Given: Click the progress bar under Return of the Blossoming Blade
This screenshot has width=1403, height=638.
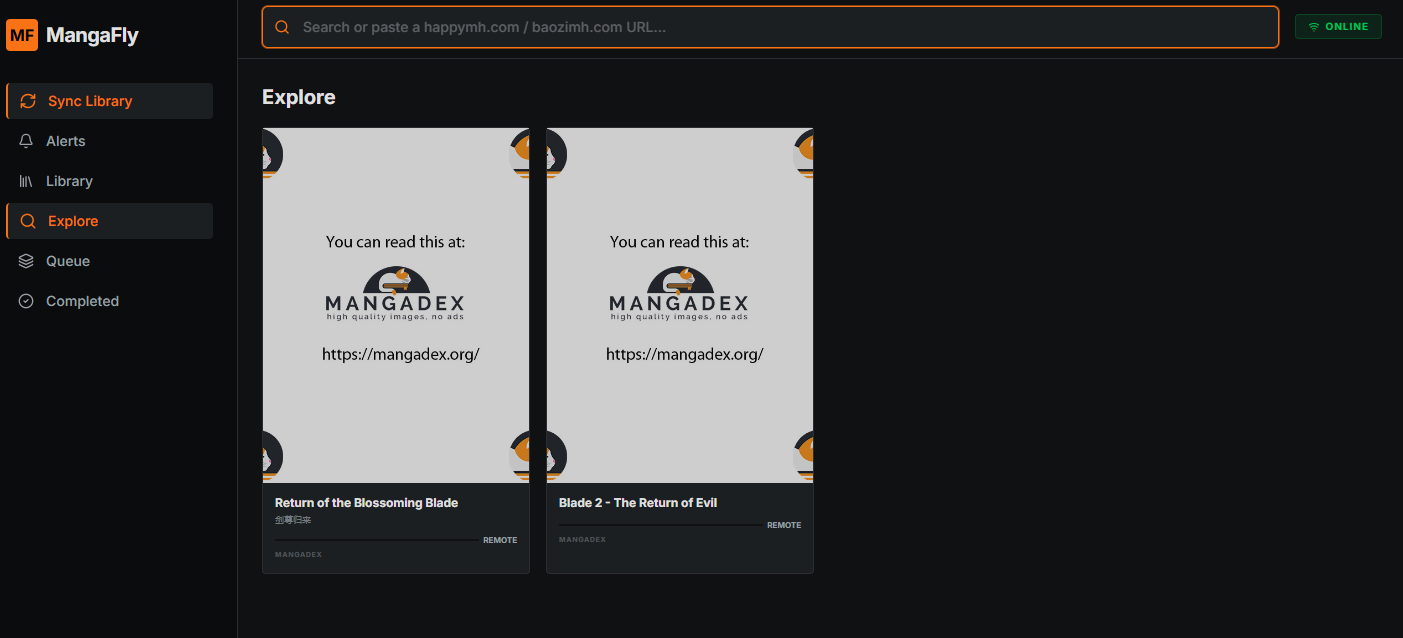Looking at the screenshot, I should point(375,540).
